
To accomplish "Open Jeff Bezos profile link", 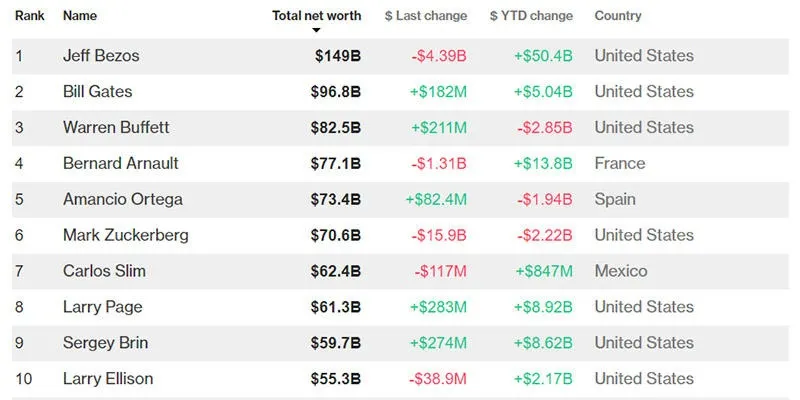I will pos(101,56).
